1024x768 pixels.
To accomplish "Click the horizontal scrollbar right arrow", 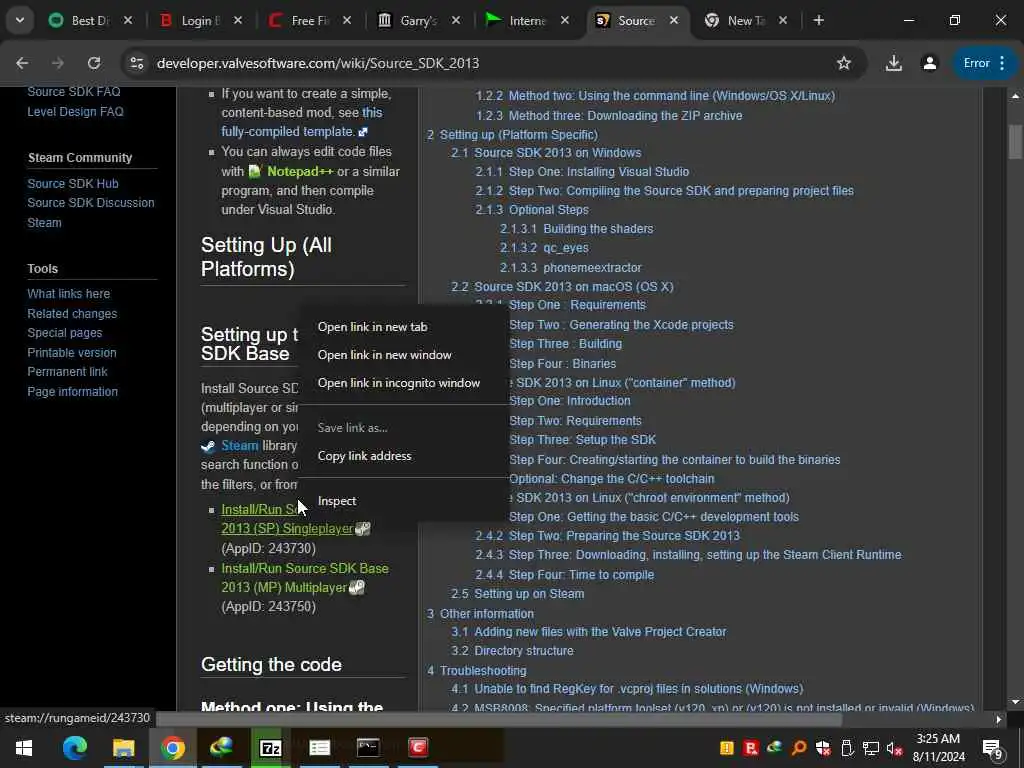I will (998, 720).
